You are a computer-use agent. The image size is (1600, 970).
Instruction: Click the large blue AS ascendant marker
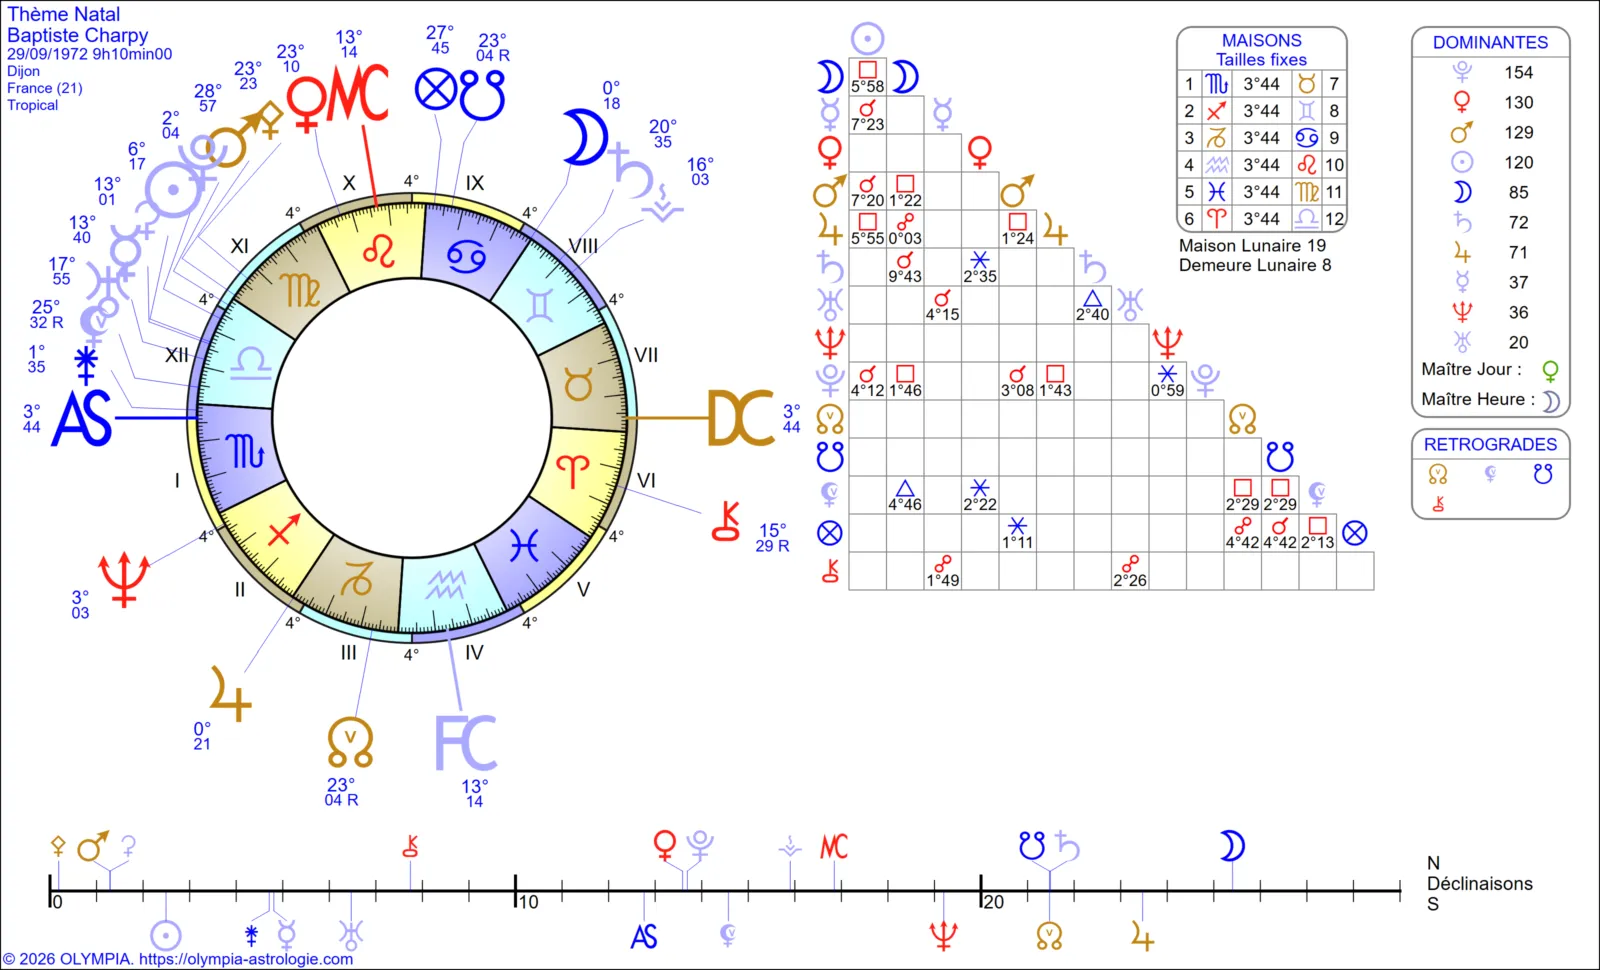(x=82, y=418)
